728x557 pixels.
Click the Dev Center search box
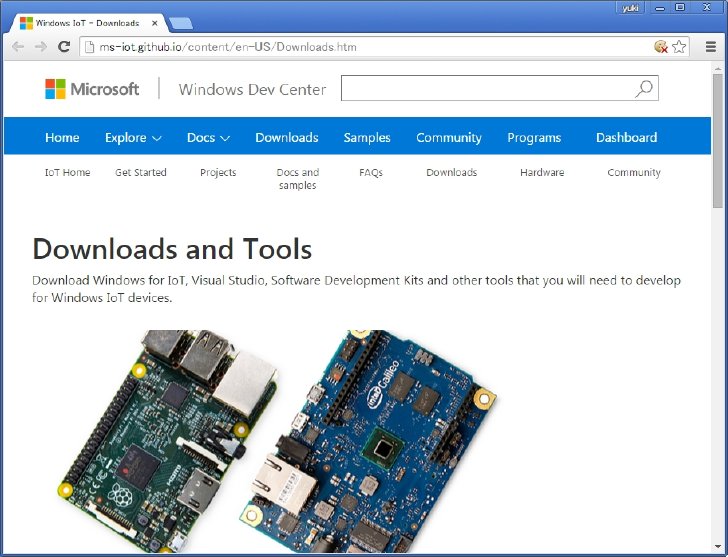pyautogui.click(x=500, y=88)
